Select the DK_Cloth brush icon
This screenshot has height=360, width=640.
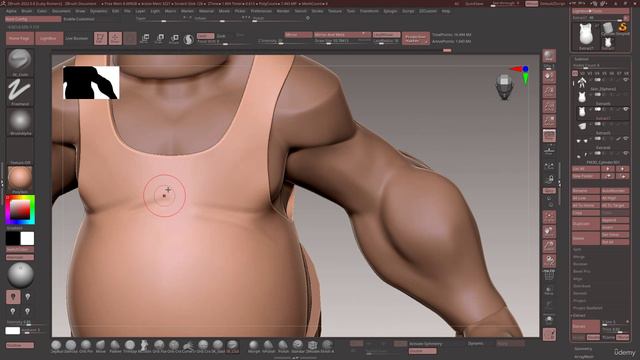coord(233,346)
